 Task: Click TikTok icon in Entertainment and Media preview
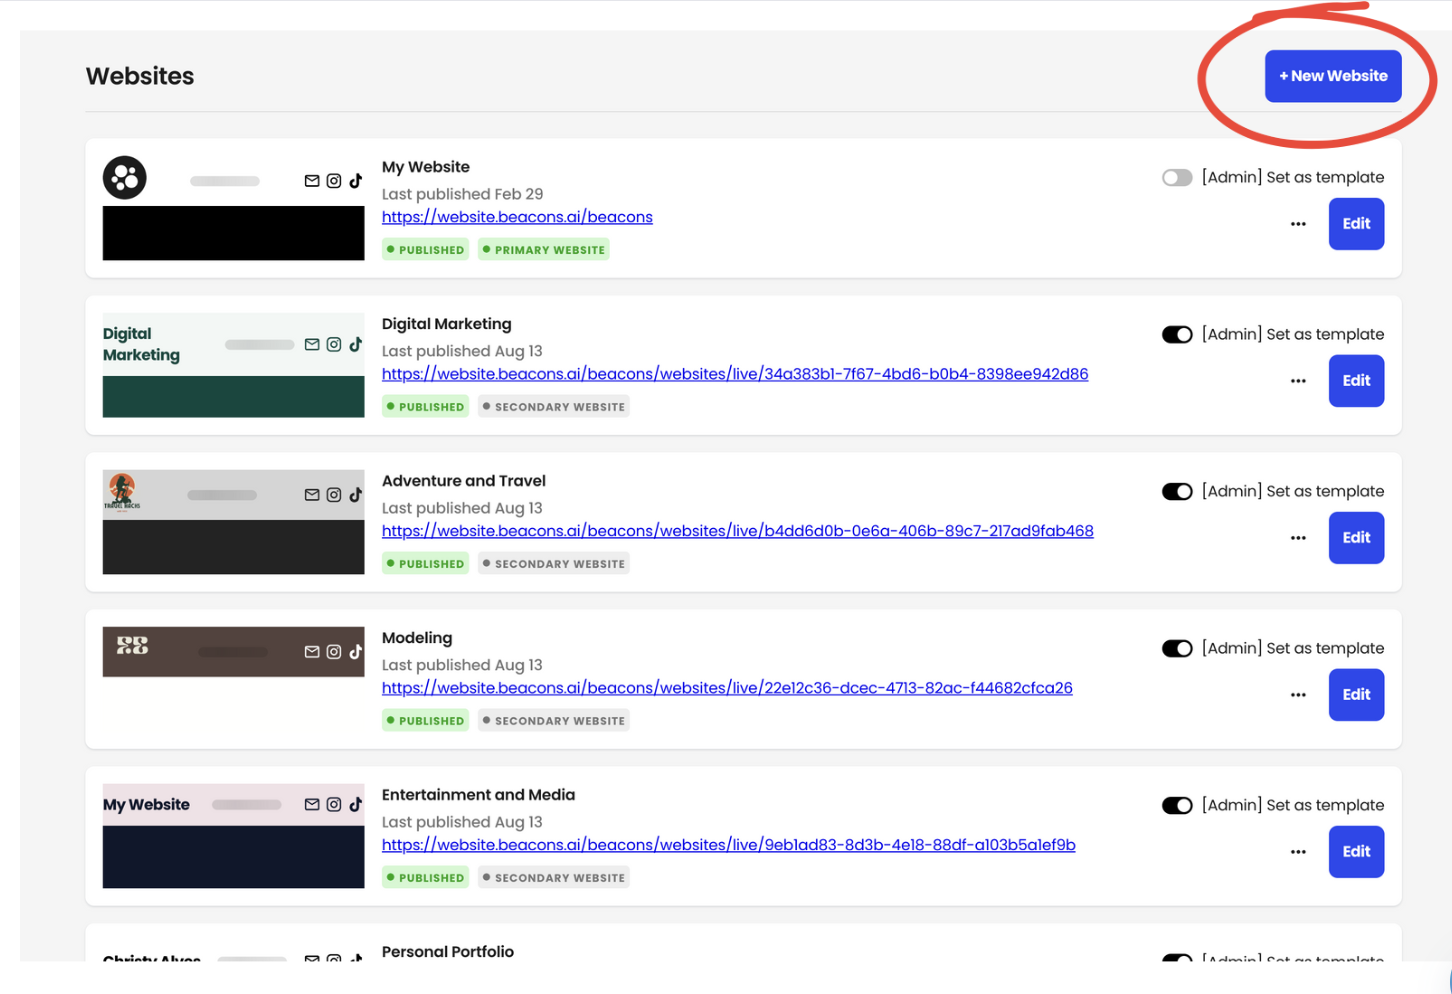[x=356, y=804]
